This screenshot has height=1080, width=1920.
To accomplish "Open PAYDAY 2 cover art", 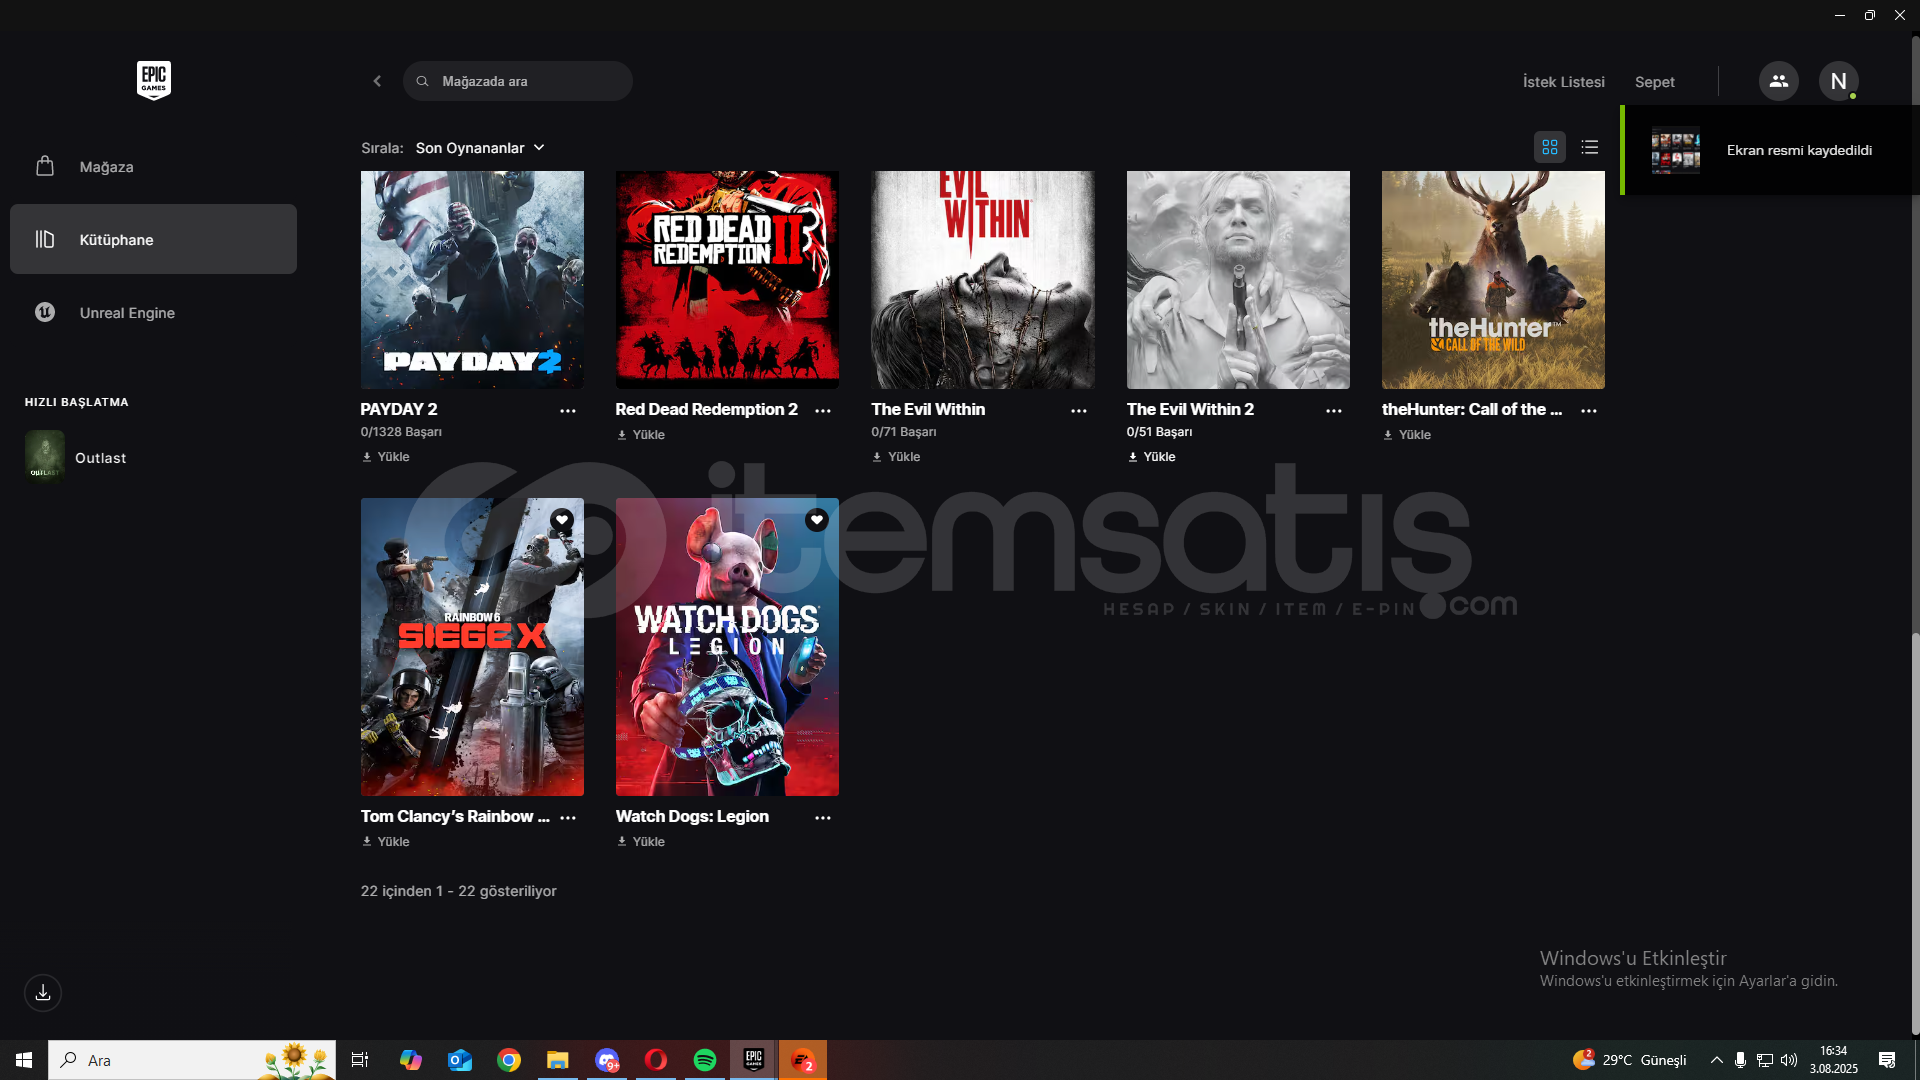I will coord(472,280).
